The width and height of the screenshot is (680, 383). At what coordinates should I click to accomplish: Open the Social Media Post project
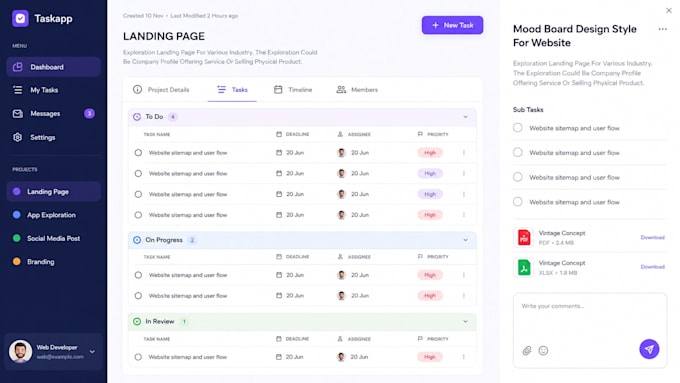pyautogui.click(x=53, y=239)
